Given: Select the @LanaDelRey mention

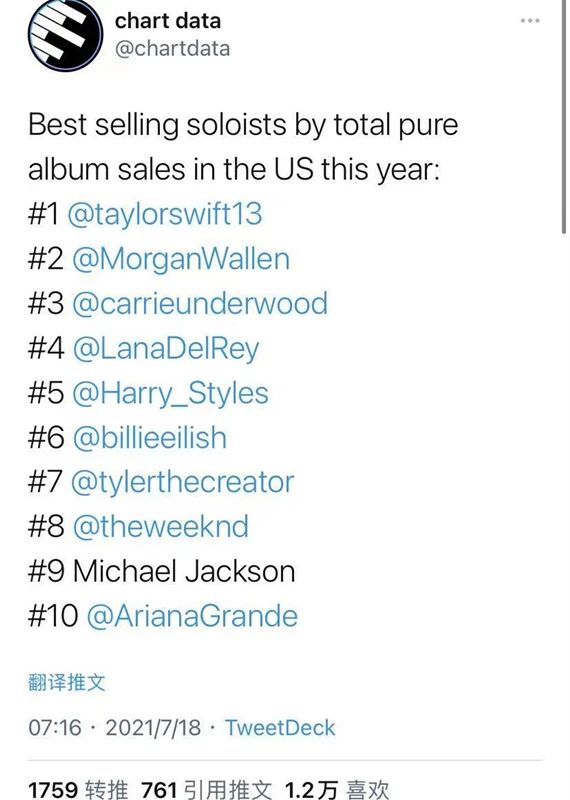Looking at the screenshot, I should [166, 349].
